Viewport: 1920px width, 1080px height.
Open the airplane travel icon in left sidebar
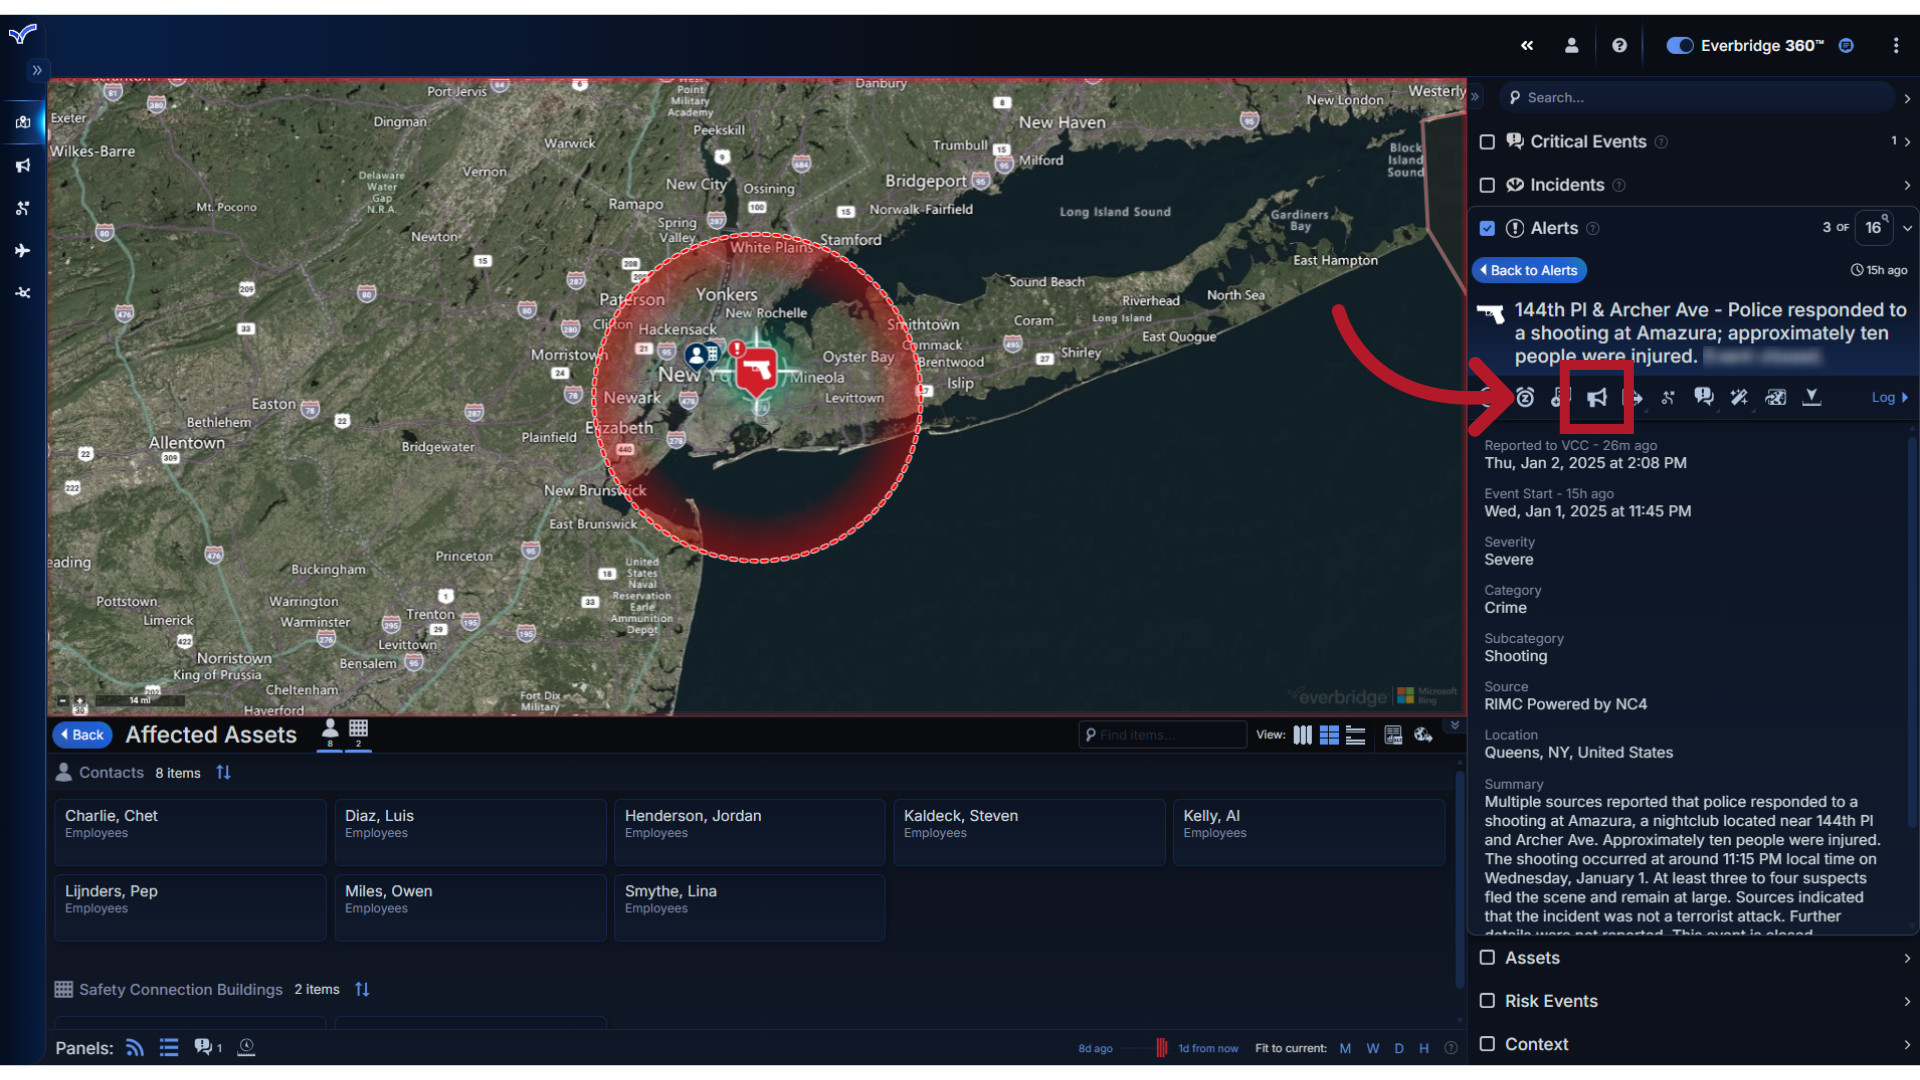[22, 251]
